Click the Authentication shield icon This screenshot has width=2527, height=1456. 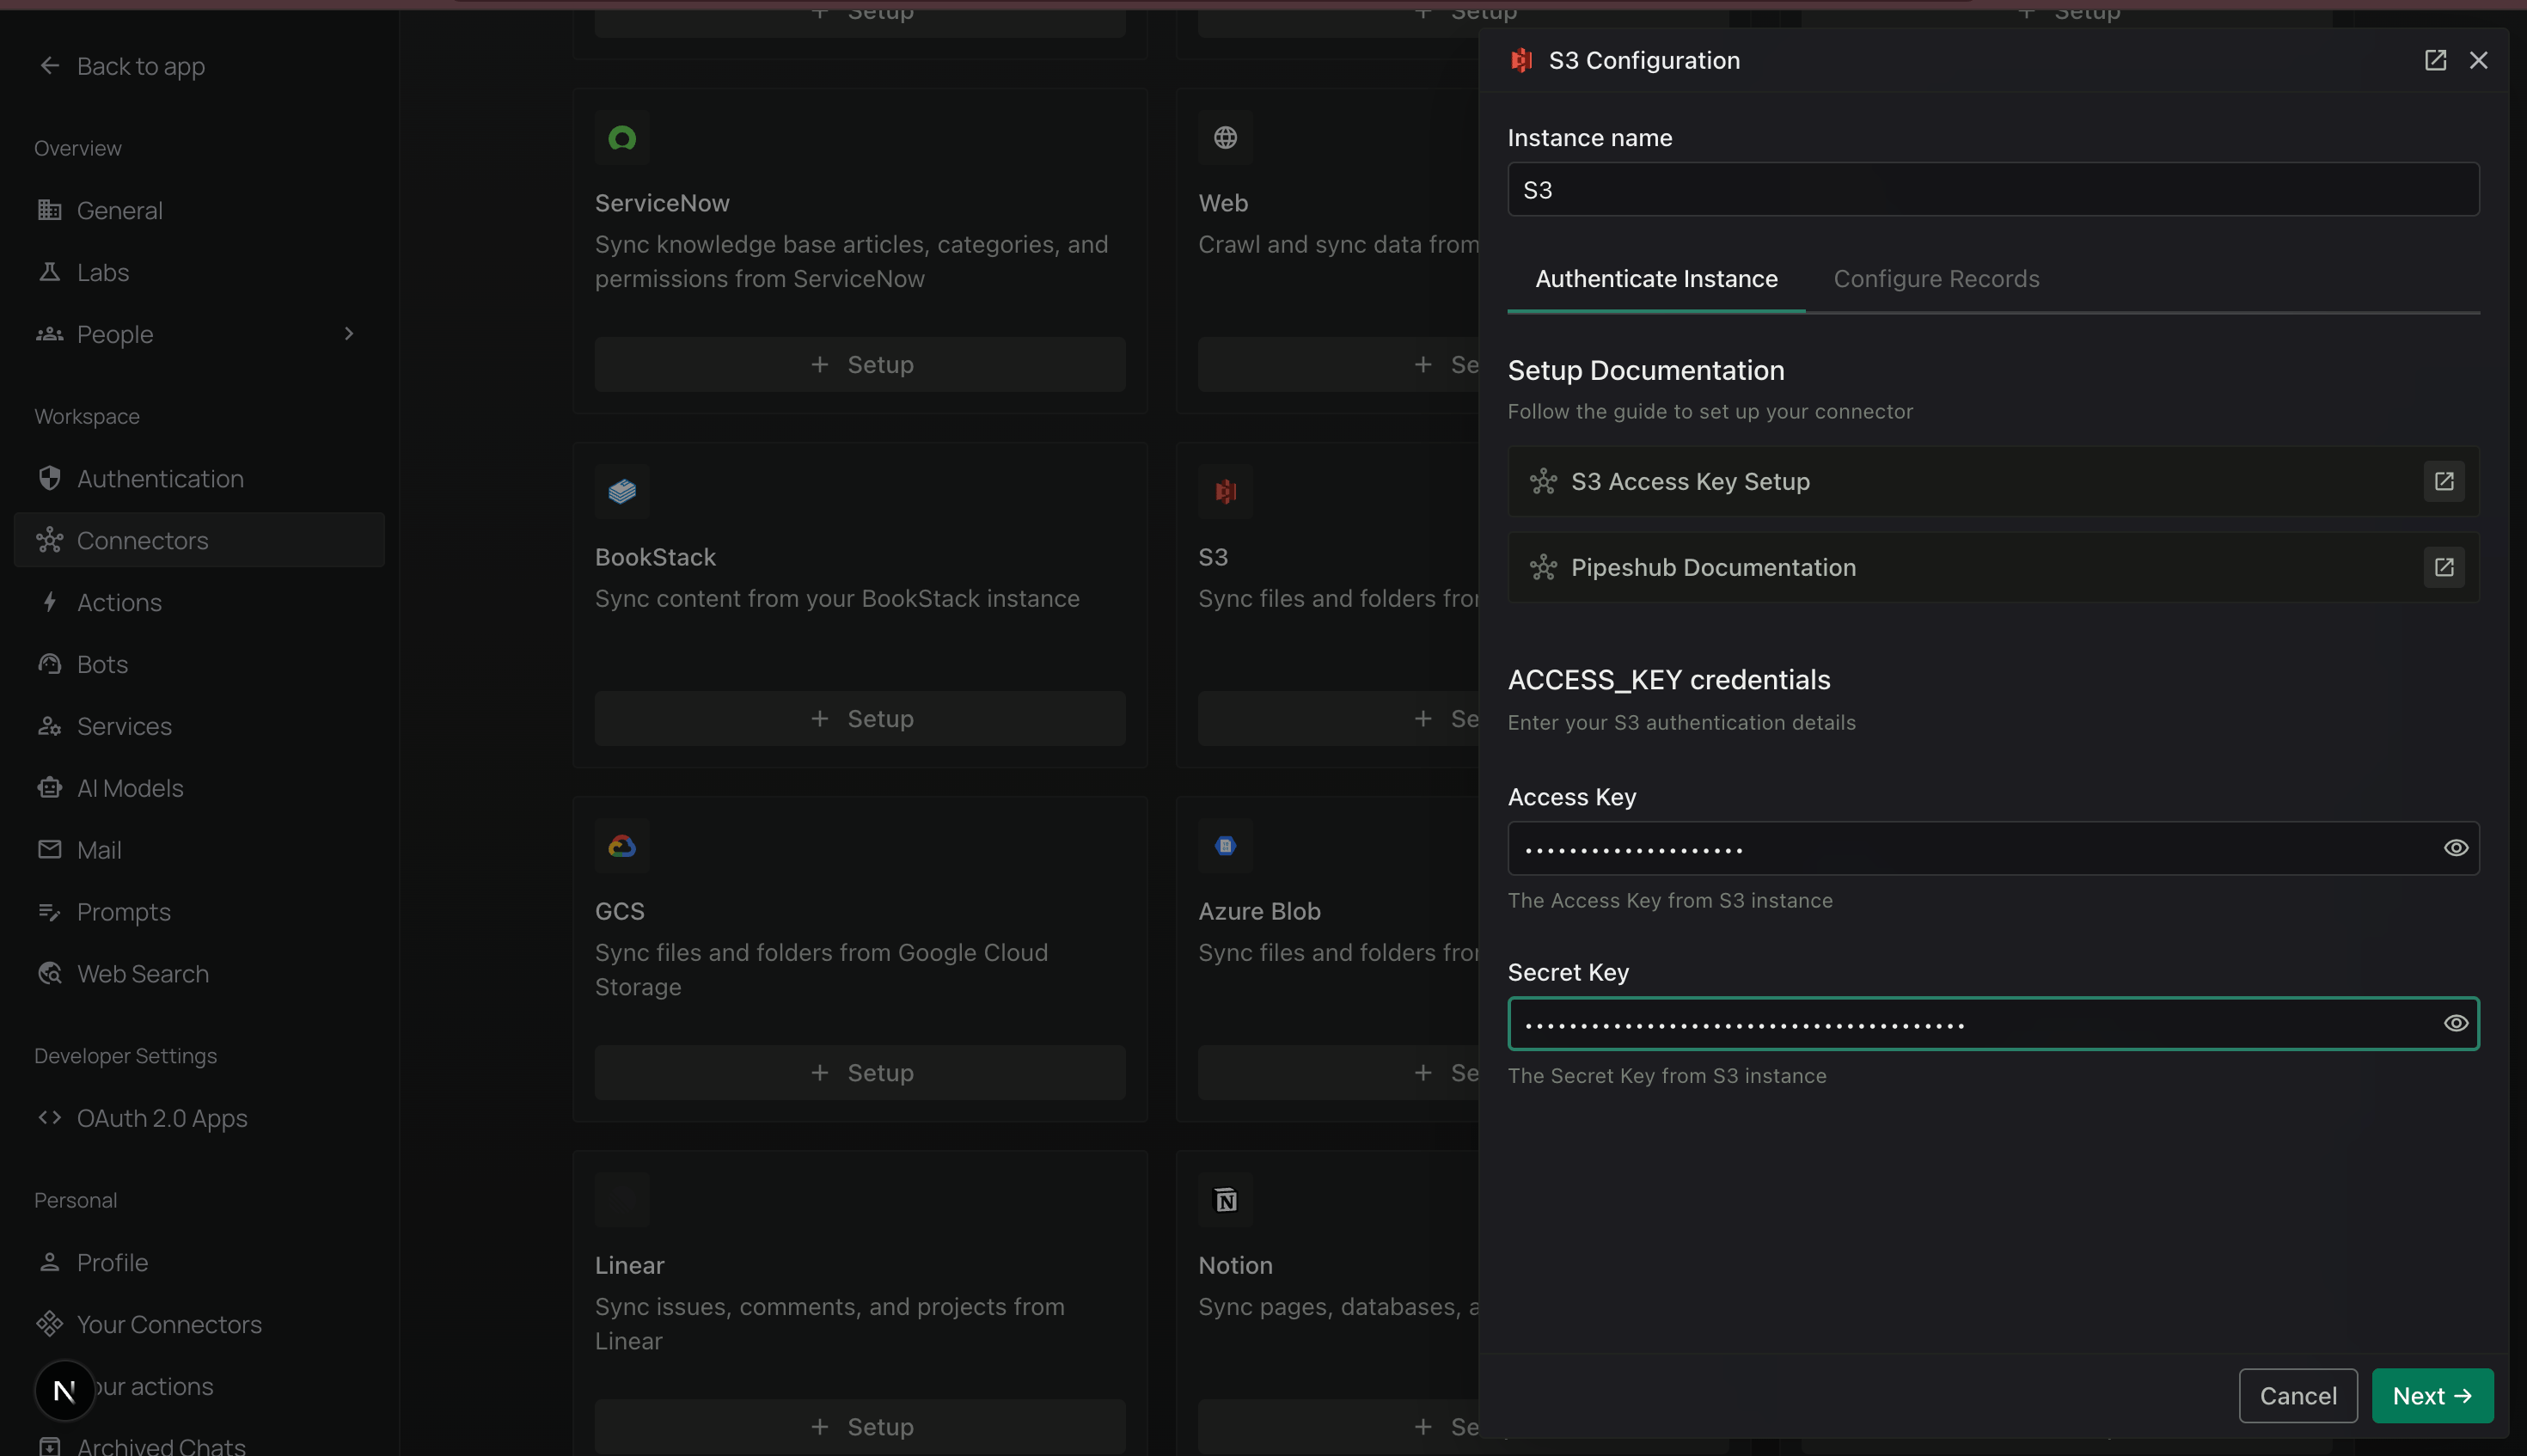[x=49, y=478]
